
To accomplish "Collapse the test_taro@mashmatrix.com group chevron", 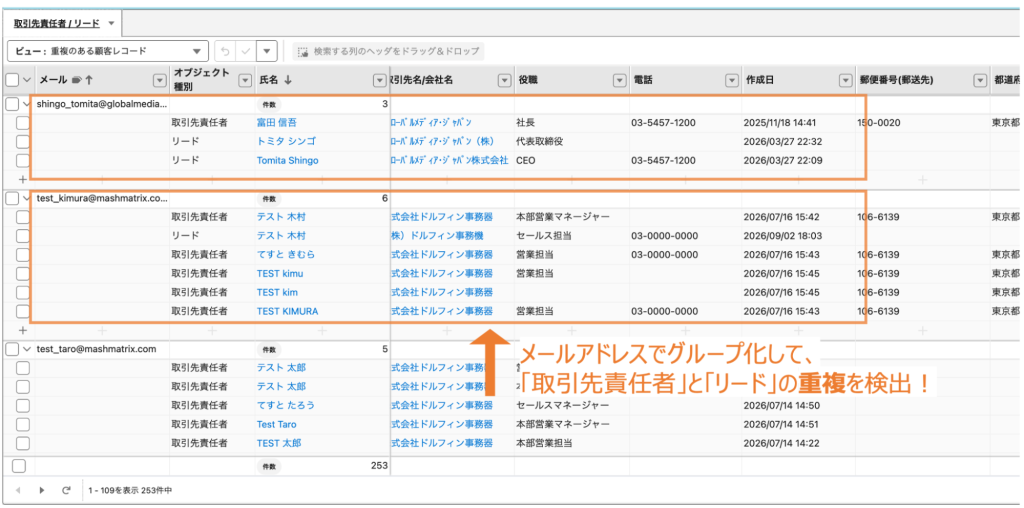I will 27,349.
